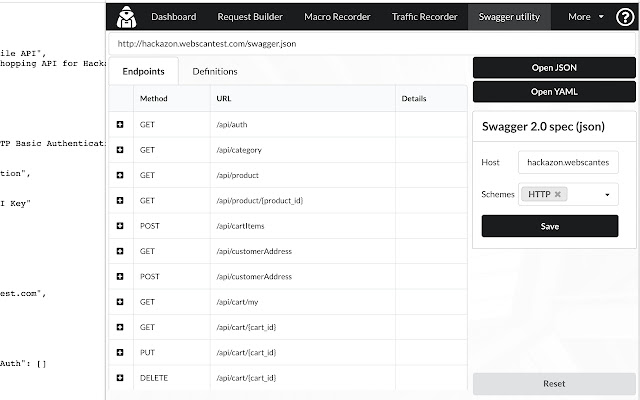Expand the GET /api/category endpoint row
Screen dimensions: 640x400
point(120,149)
